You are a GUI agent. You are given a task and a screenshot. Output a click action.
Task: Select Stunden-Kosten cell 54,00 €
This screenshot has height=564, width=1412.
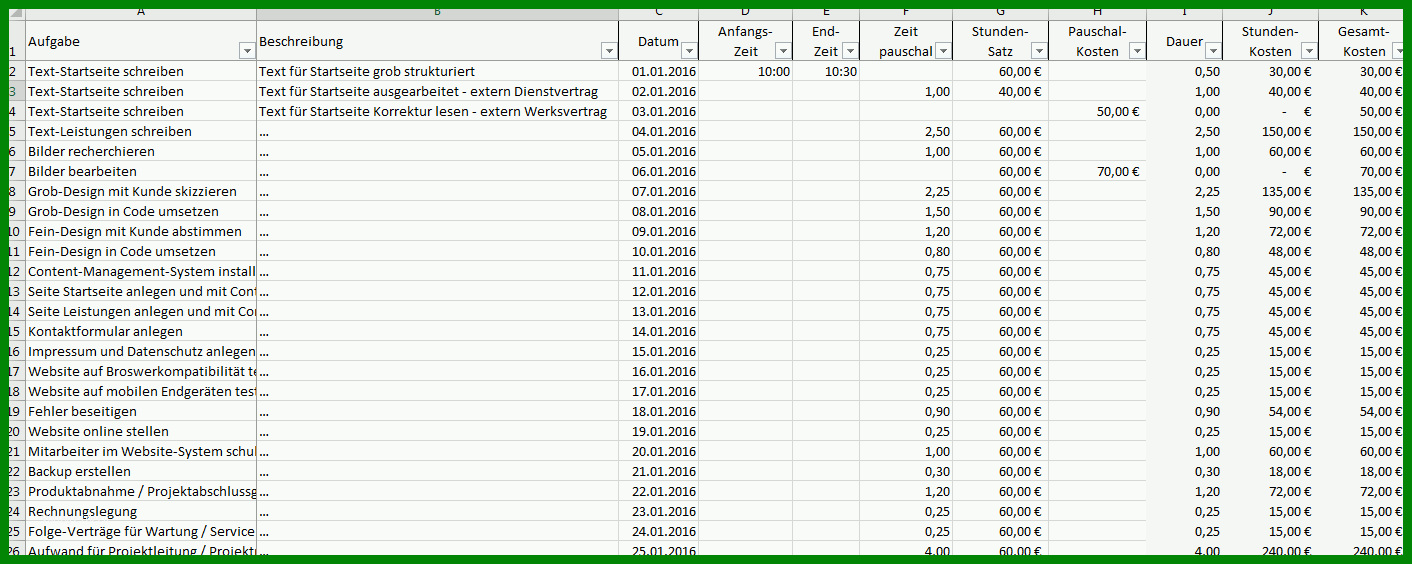(x=1270, y=411)
